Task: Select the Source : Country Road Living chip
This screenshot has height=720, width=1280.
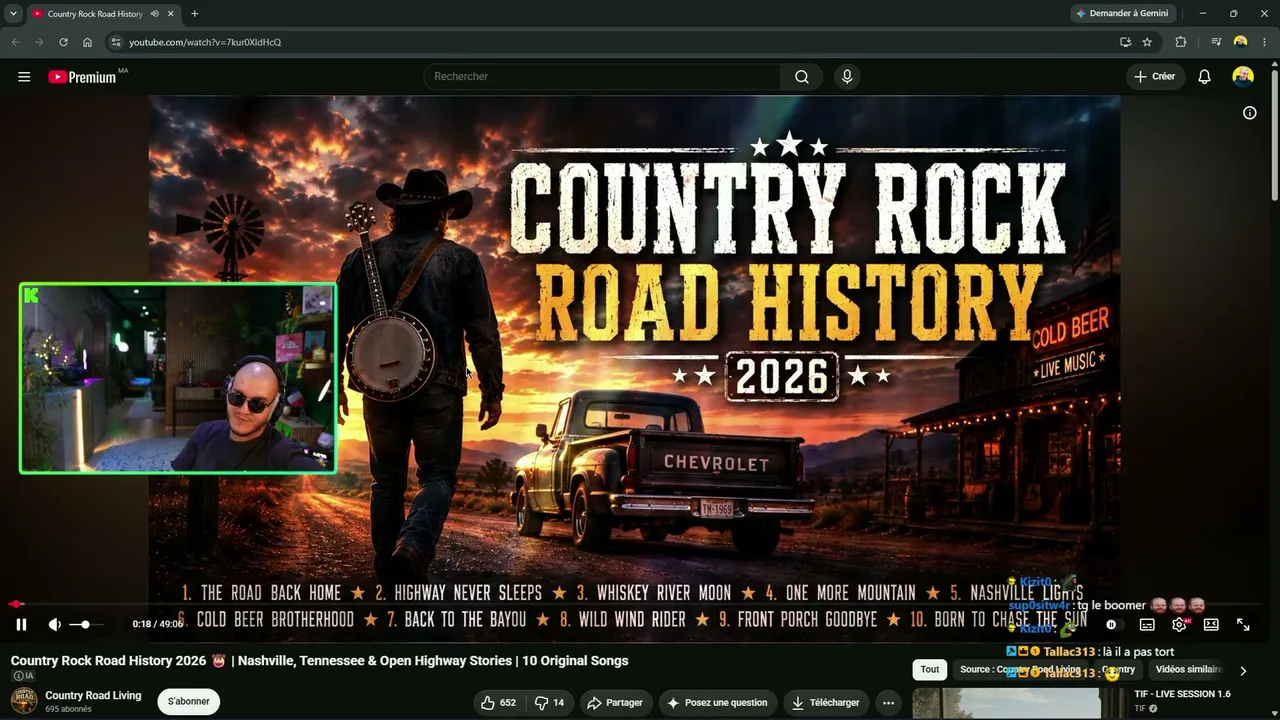Action: (x=1020, y=670)
